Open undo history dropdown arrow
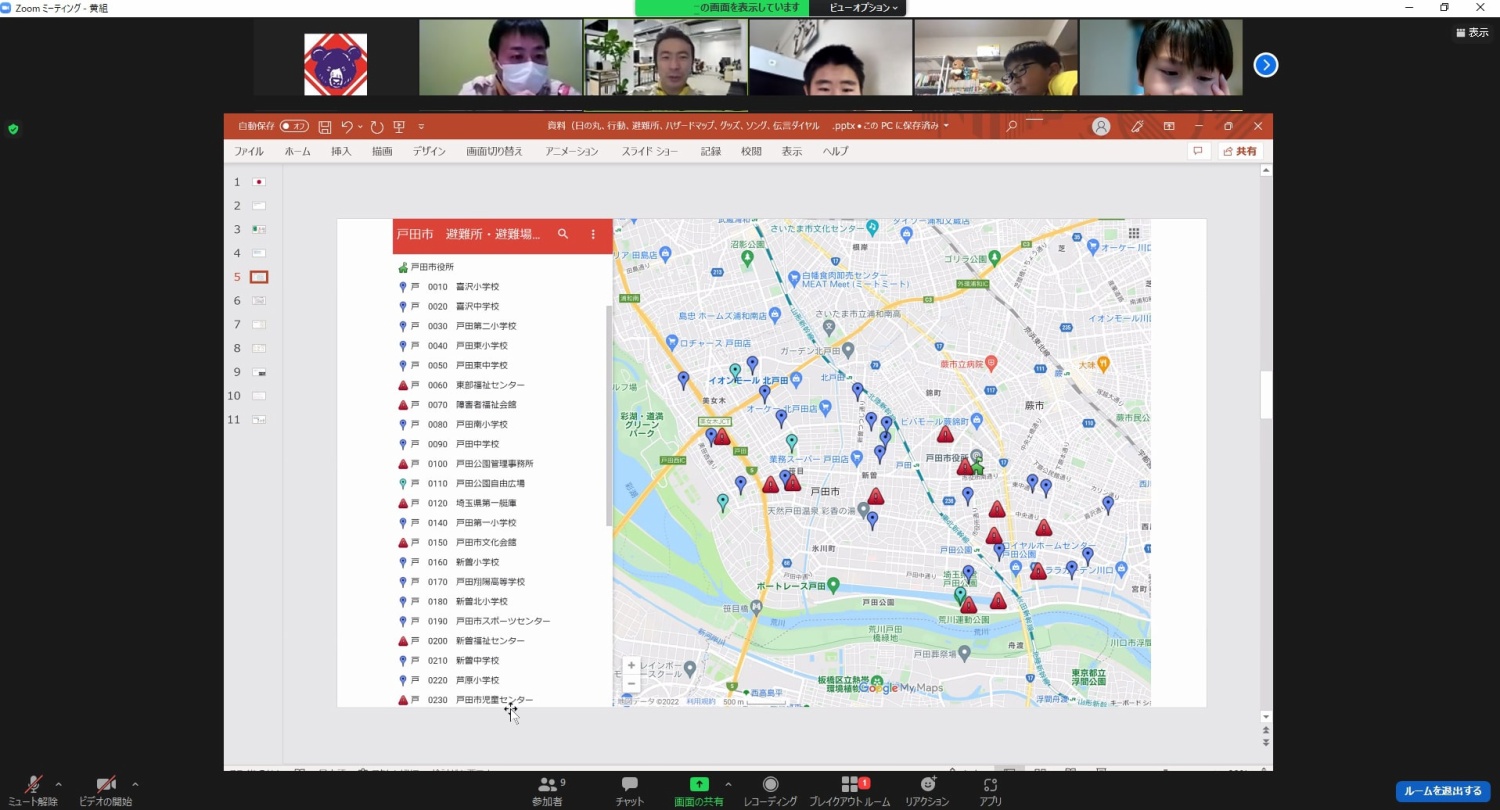Image resolution: width=1500 pixels, height=810 pixels. point(360,127)
